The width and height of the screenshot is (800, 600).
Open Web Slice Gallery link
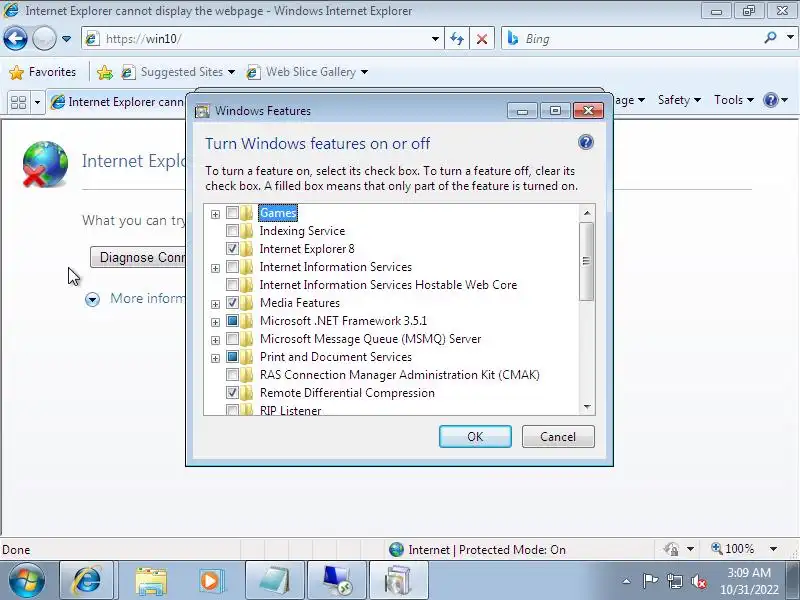307,72
